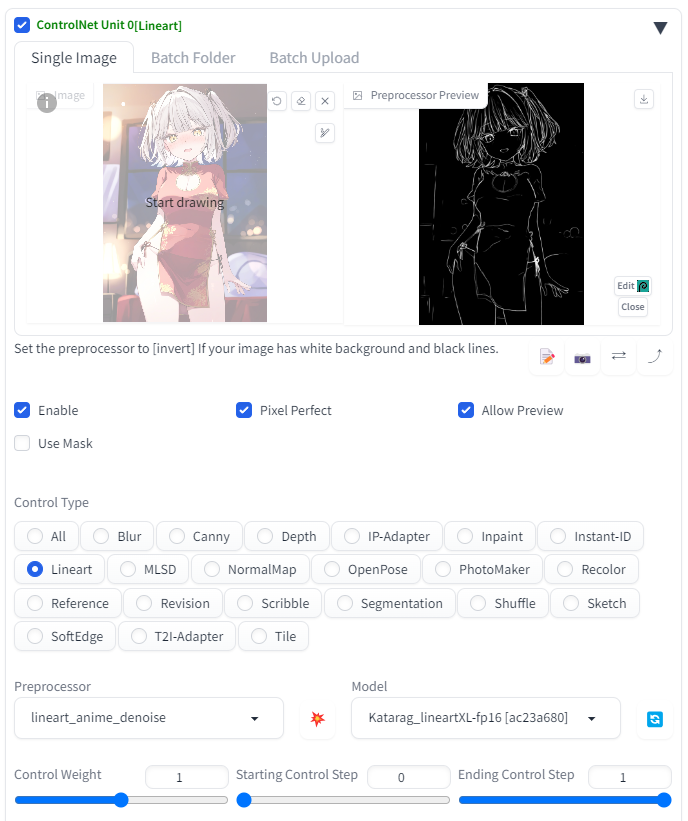The image size is (688, 821).
Task: Download the preprocessor preview image
Action: tap(644, 99)
